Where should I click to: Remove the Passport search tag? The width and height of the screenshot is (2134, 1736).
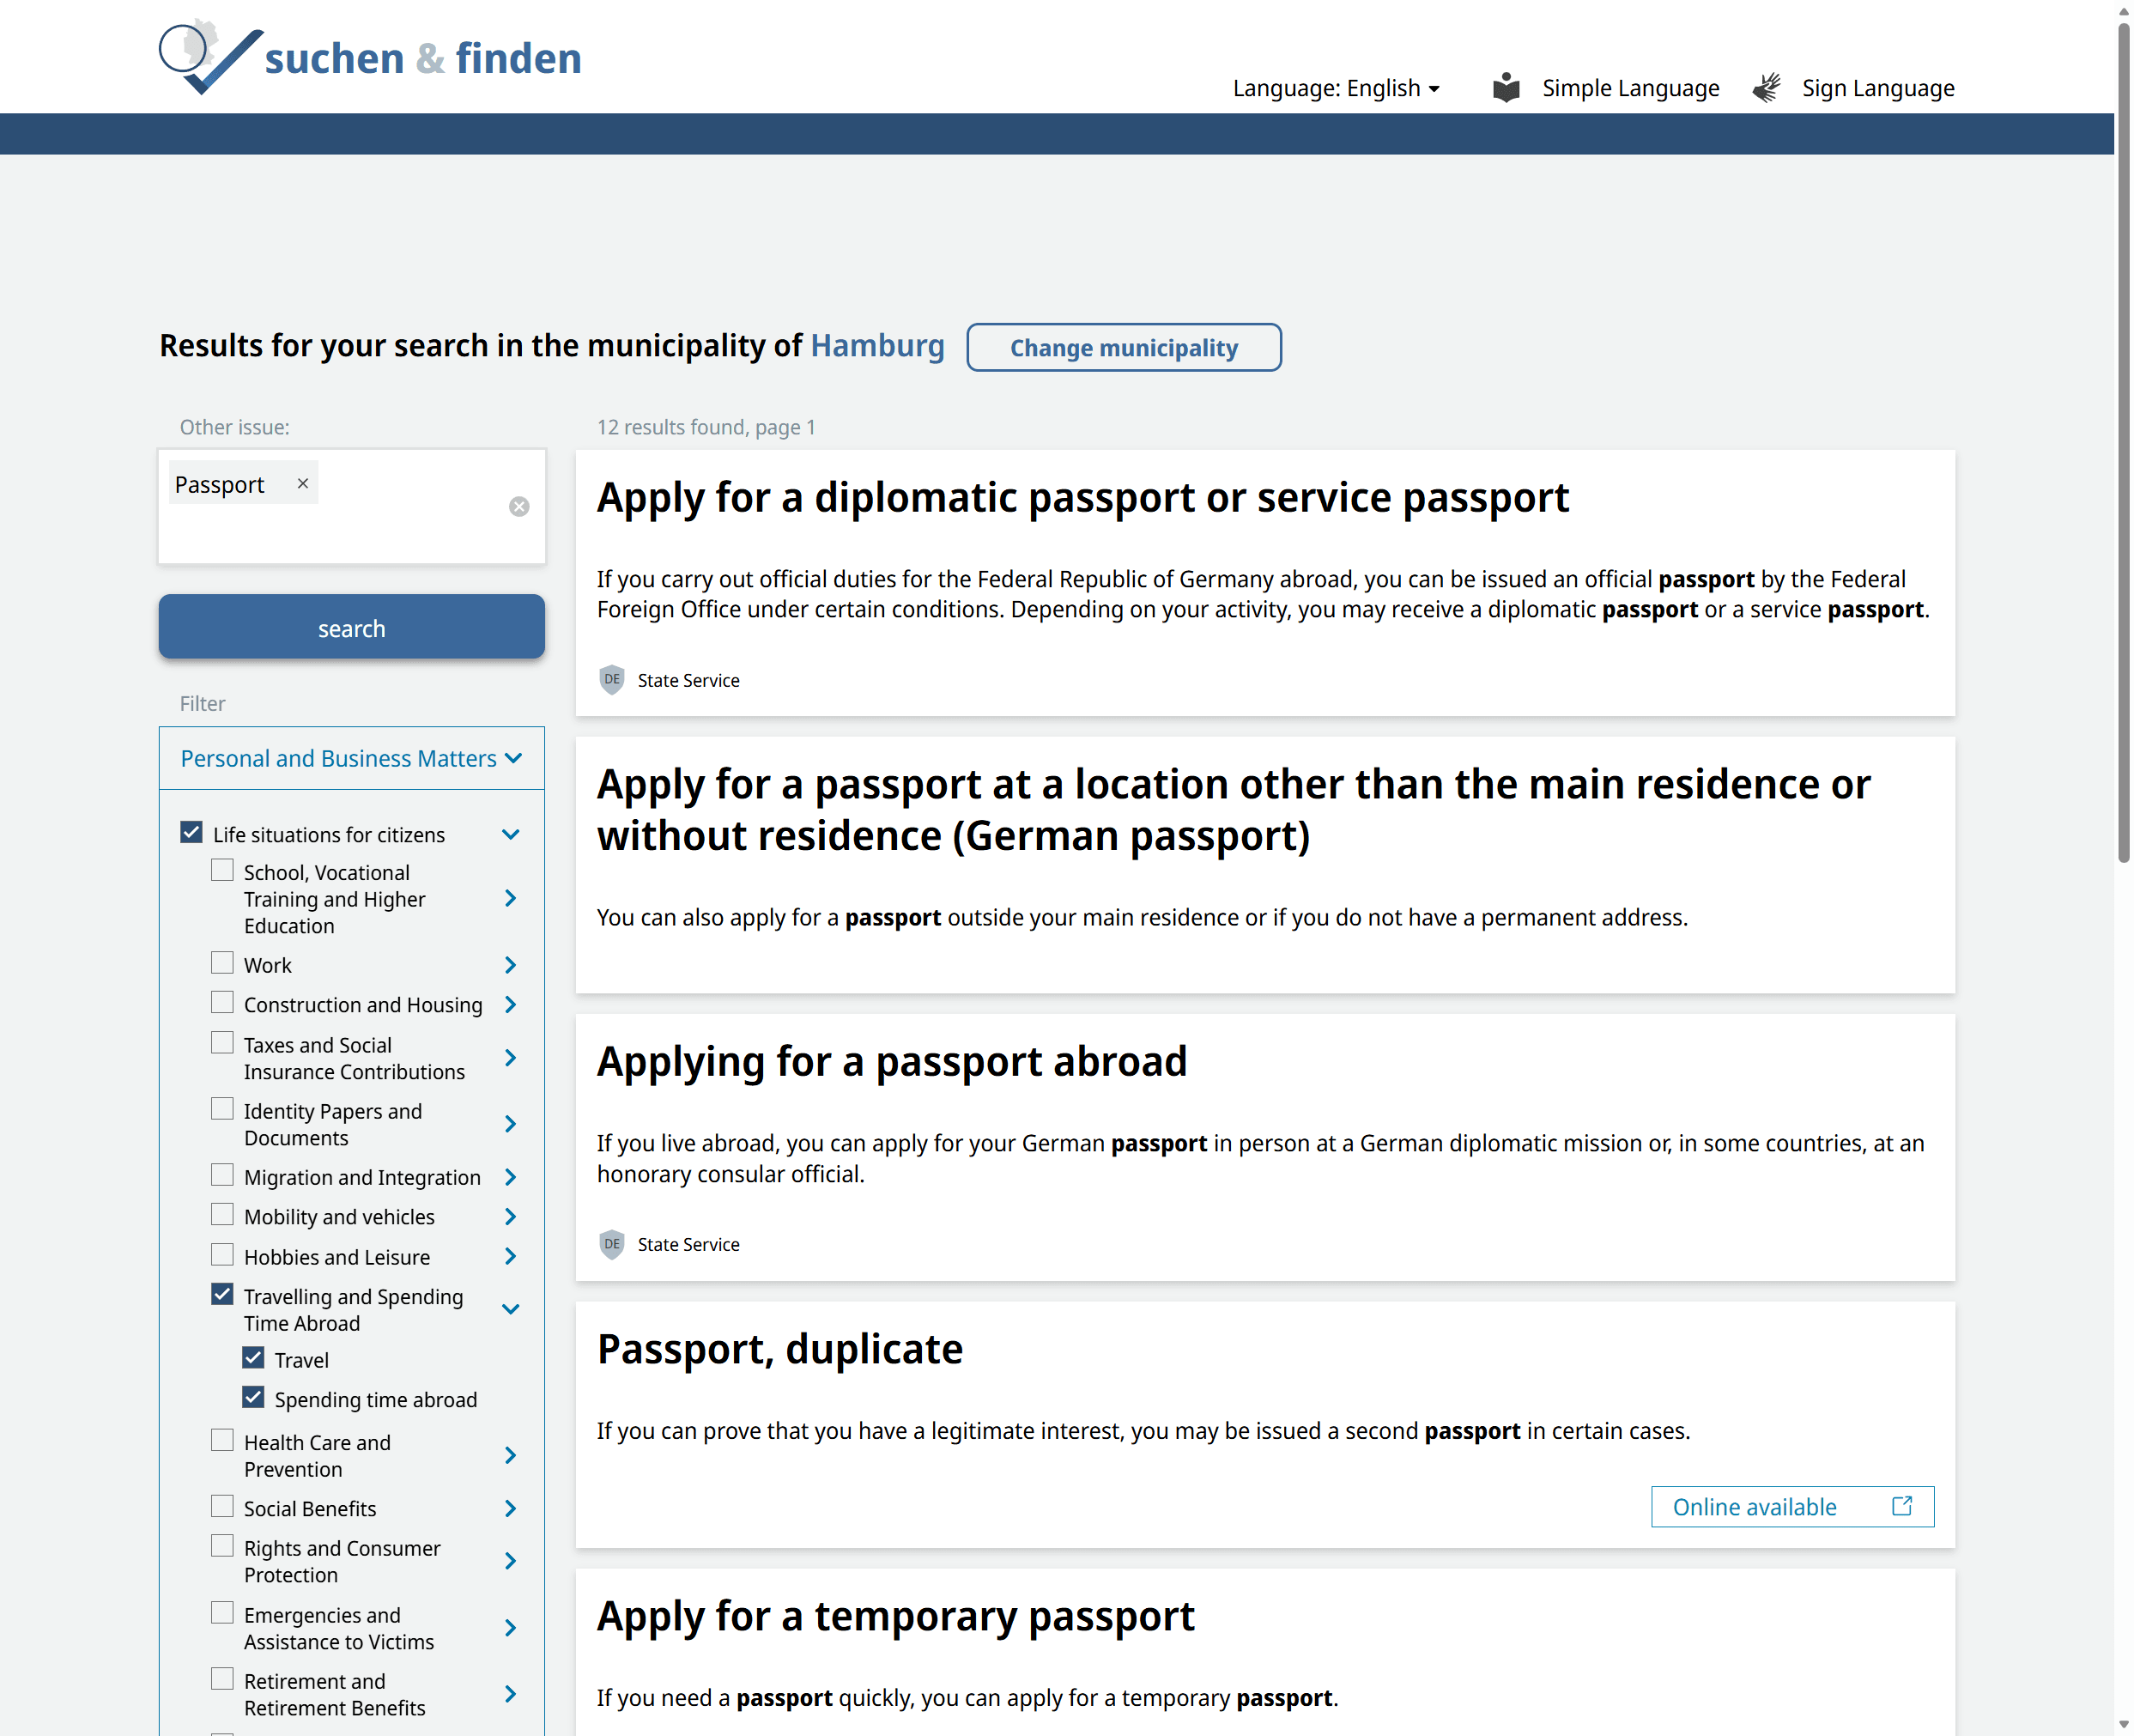point(302,484)
